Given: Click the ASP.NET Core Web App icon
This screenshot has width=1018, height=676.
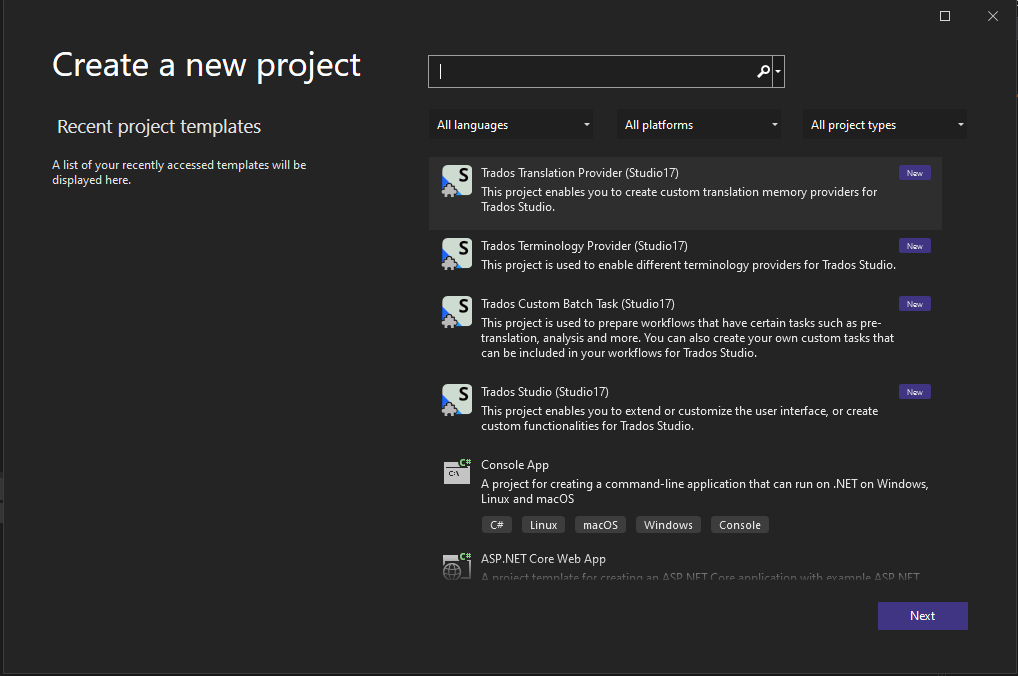Looking at the screenshot, I should 456,566.
